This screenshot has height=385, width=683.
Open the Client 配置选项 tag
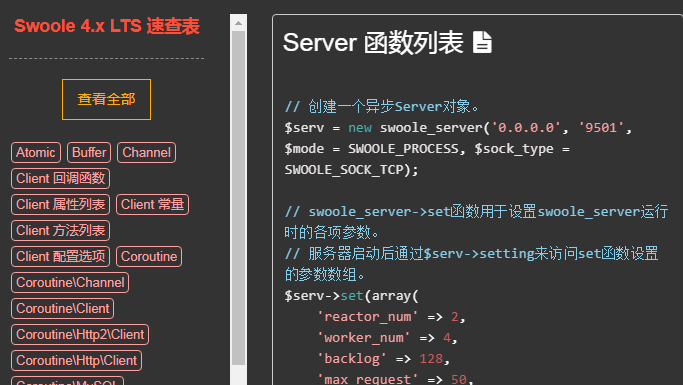[x=61, y=257]
